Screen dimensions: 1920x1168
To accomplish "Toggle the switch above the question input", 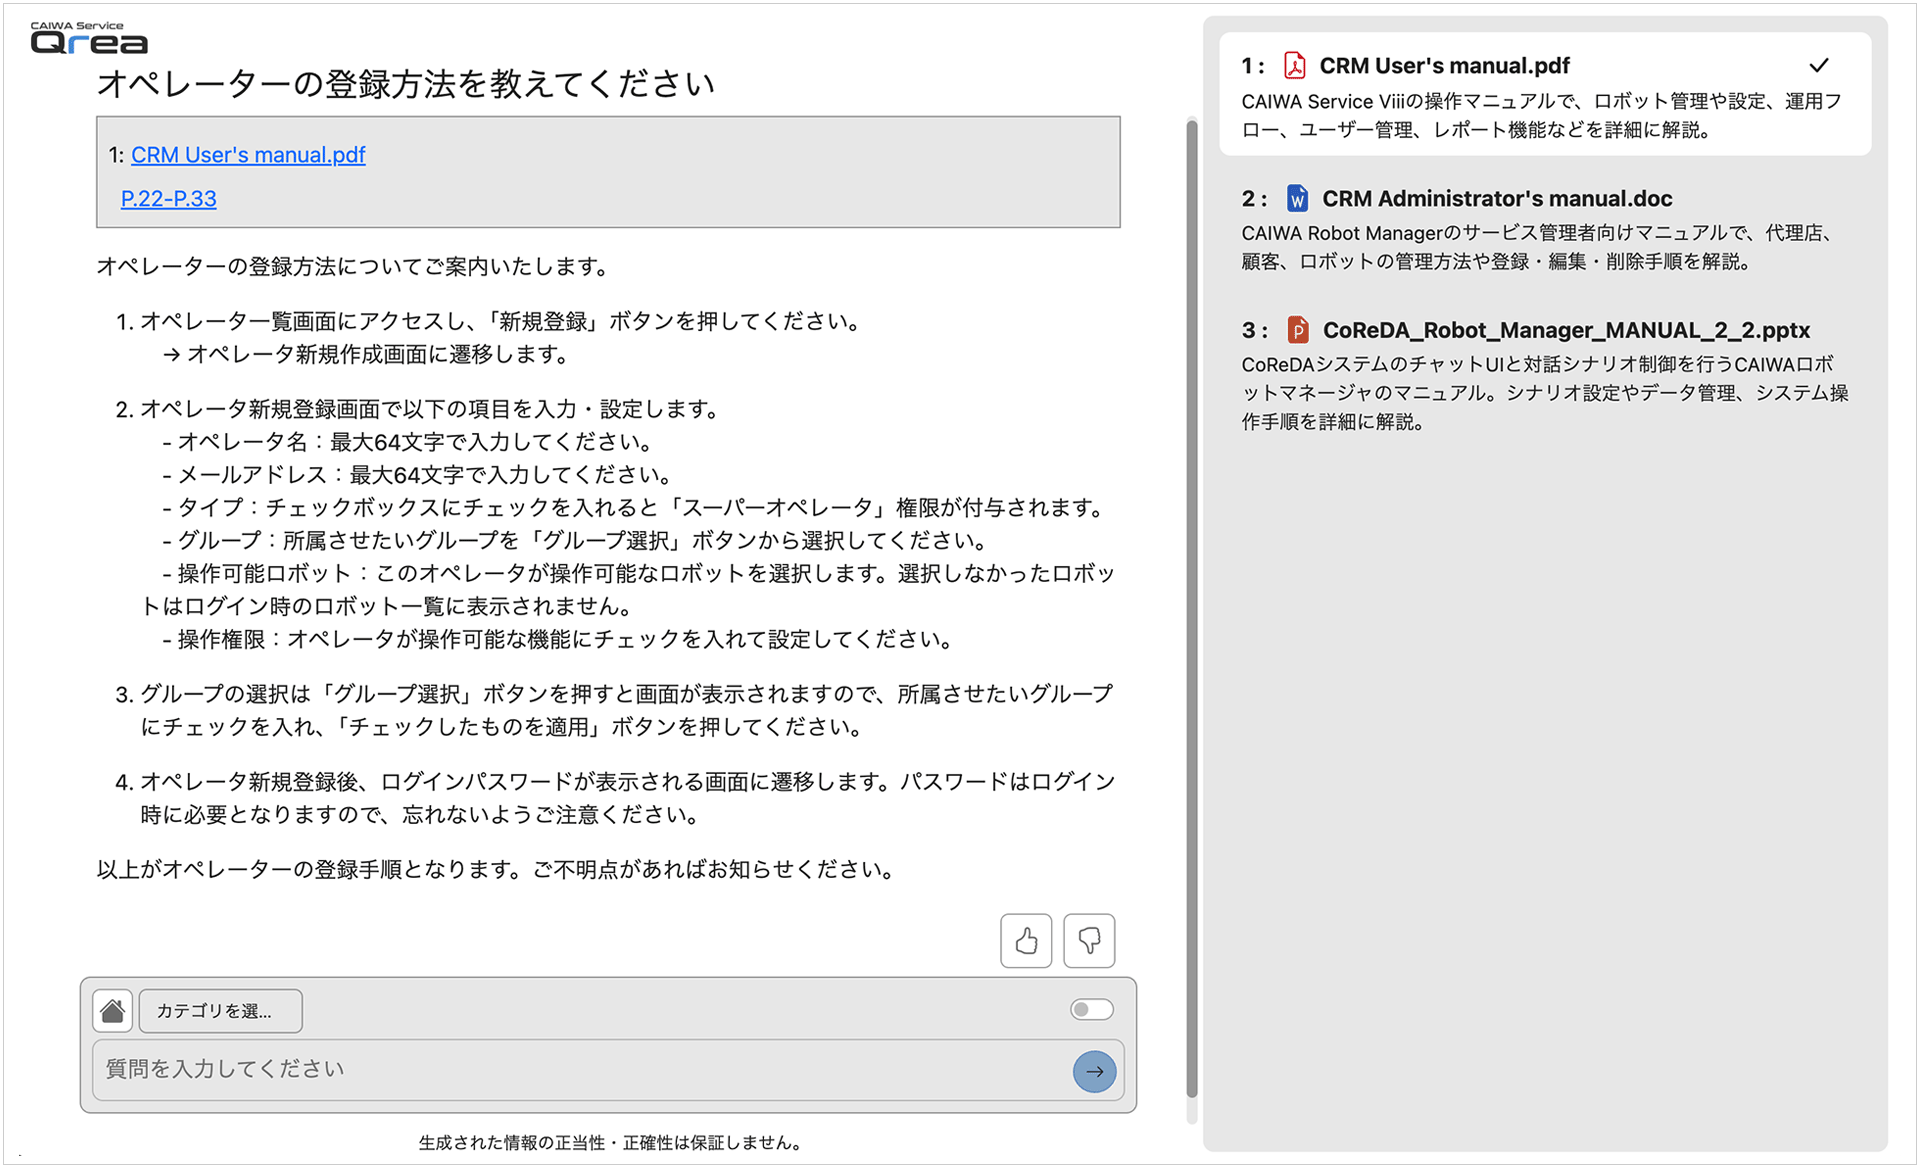I will 1091,1010.
